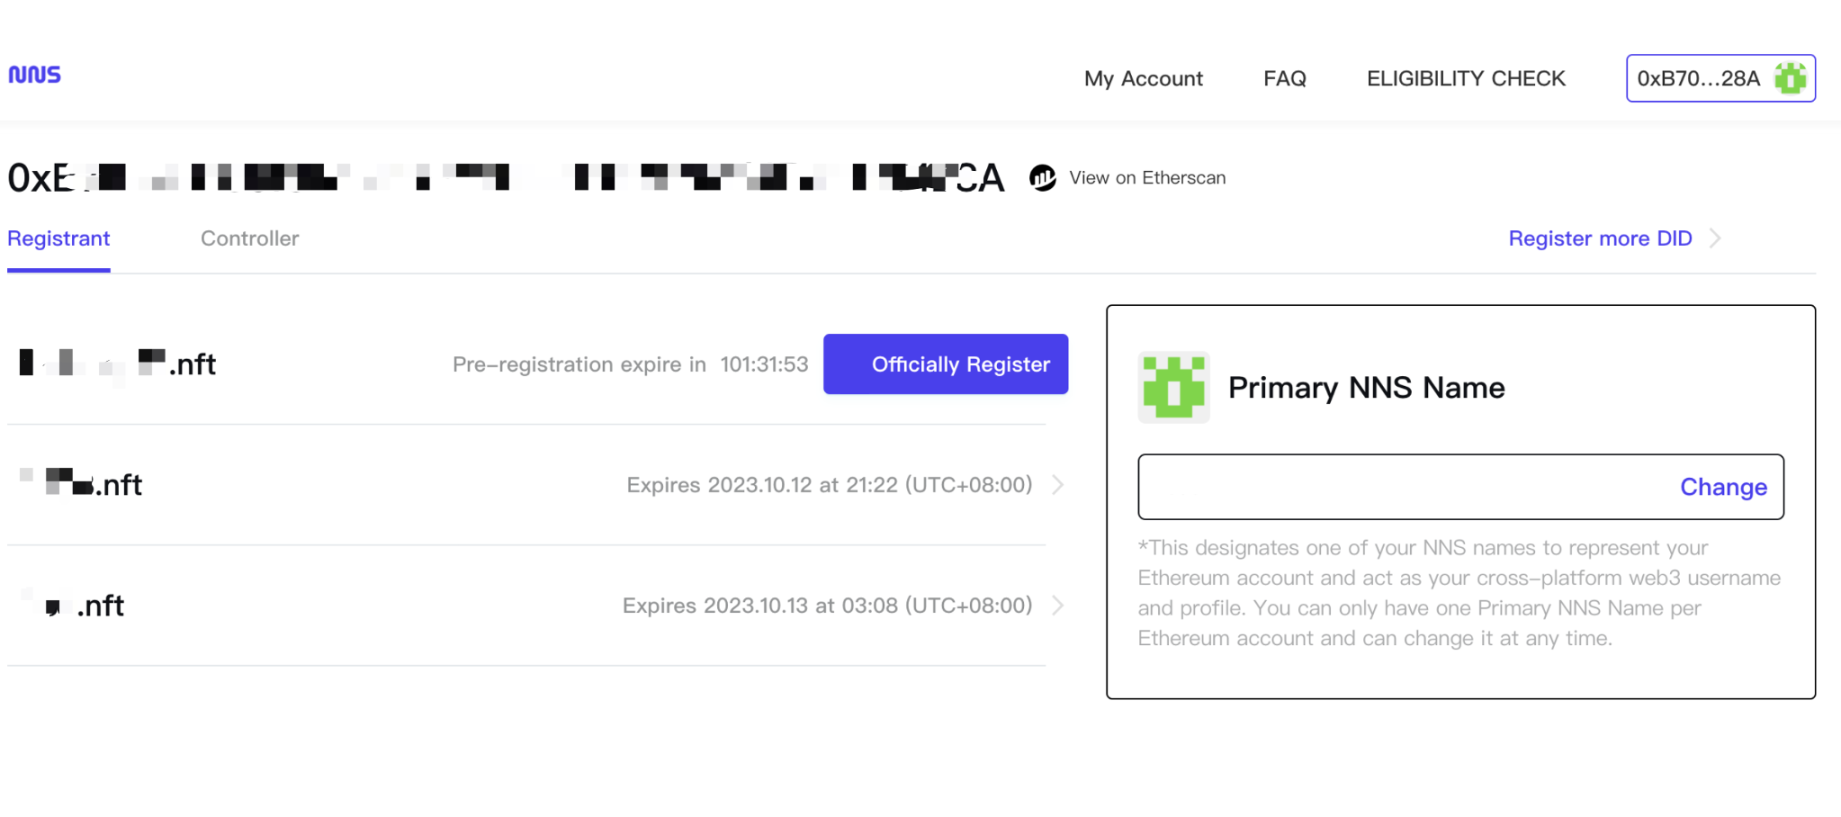Image resolution: width=1841 pixels, height=817 pixels.
Task: Open the My Account page
Action: pyautogui.click(x=1143, y=79)
